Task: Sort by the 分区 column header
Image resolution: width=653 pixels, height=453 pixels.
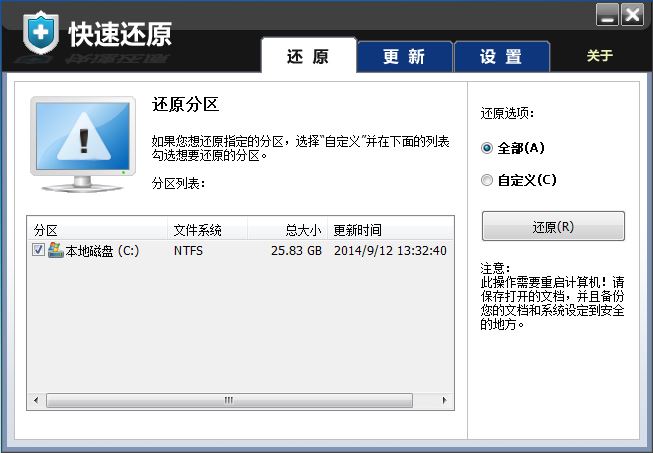Action: (97, 229)
